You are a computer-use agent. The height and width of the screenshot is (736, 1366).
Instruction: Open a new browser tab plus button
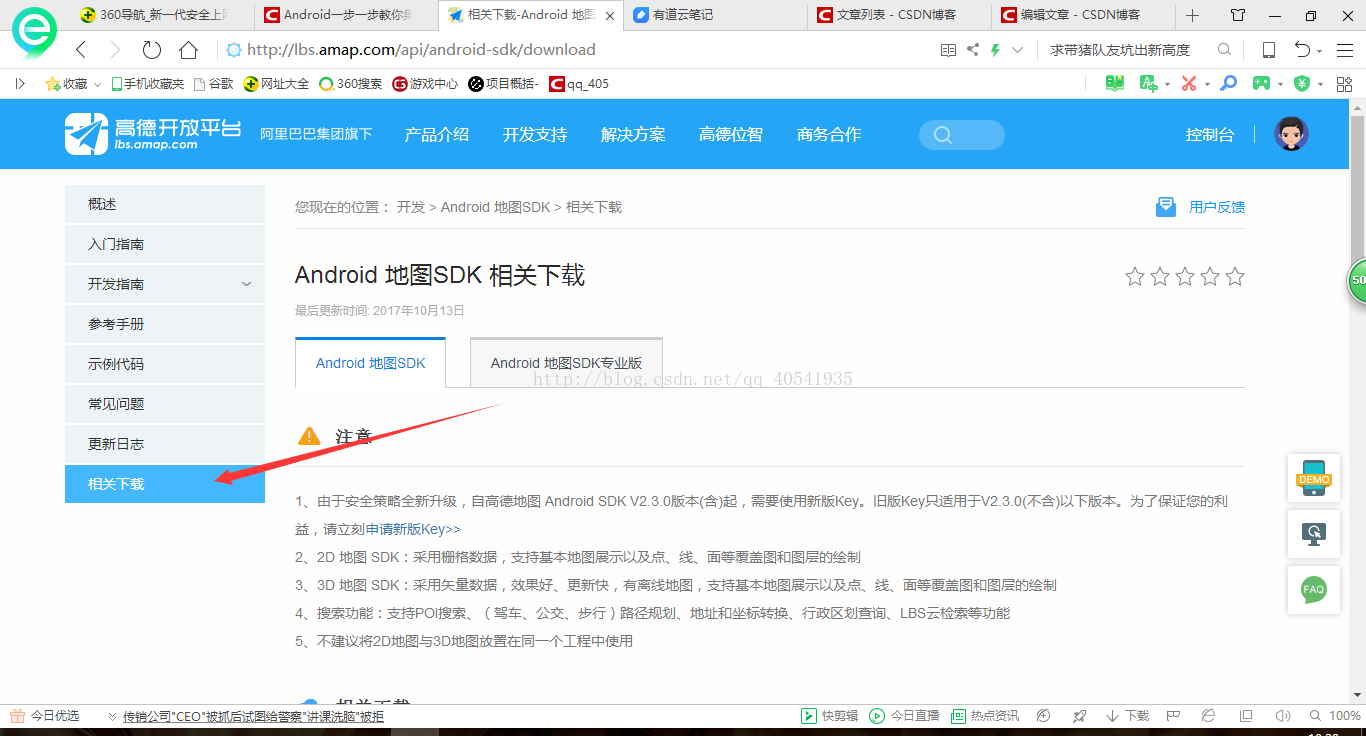pos(1192,15)
